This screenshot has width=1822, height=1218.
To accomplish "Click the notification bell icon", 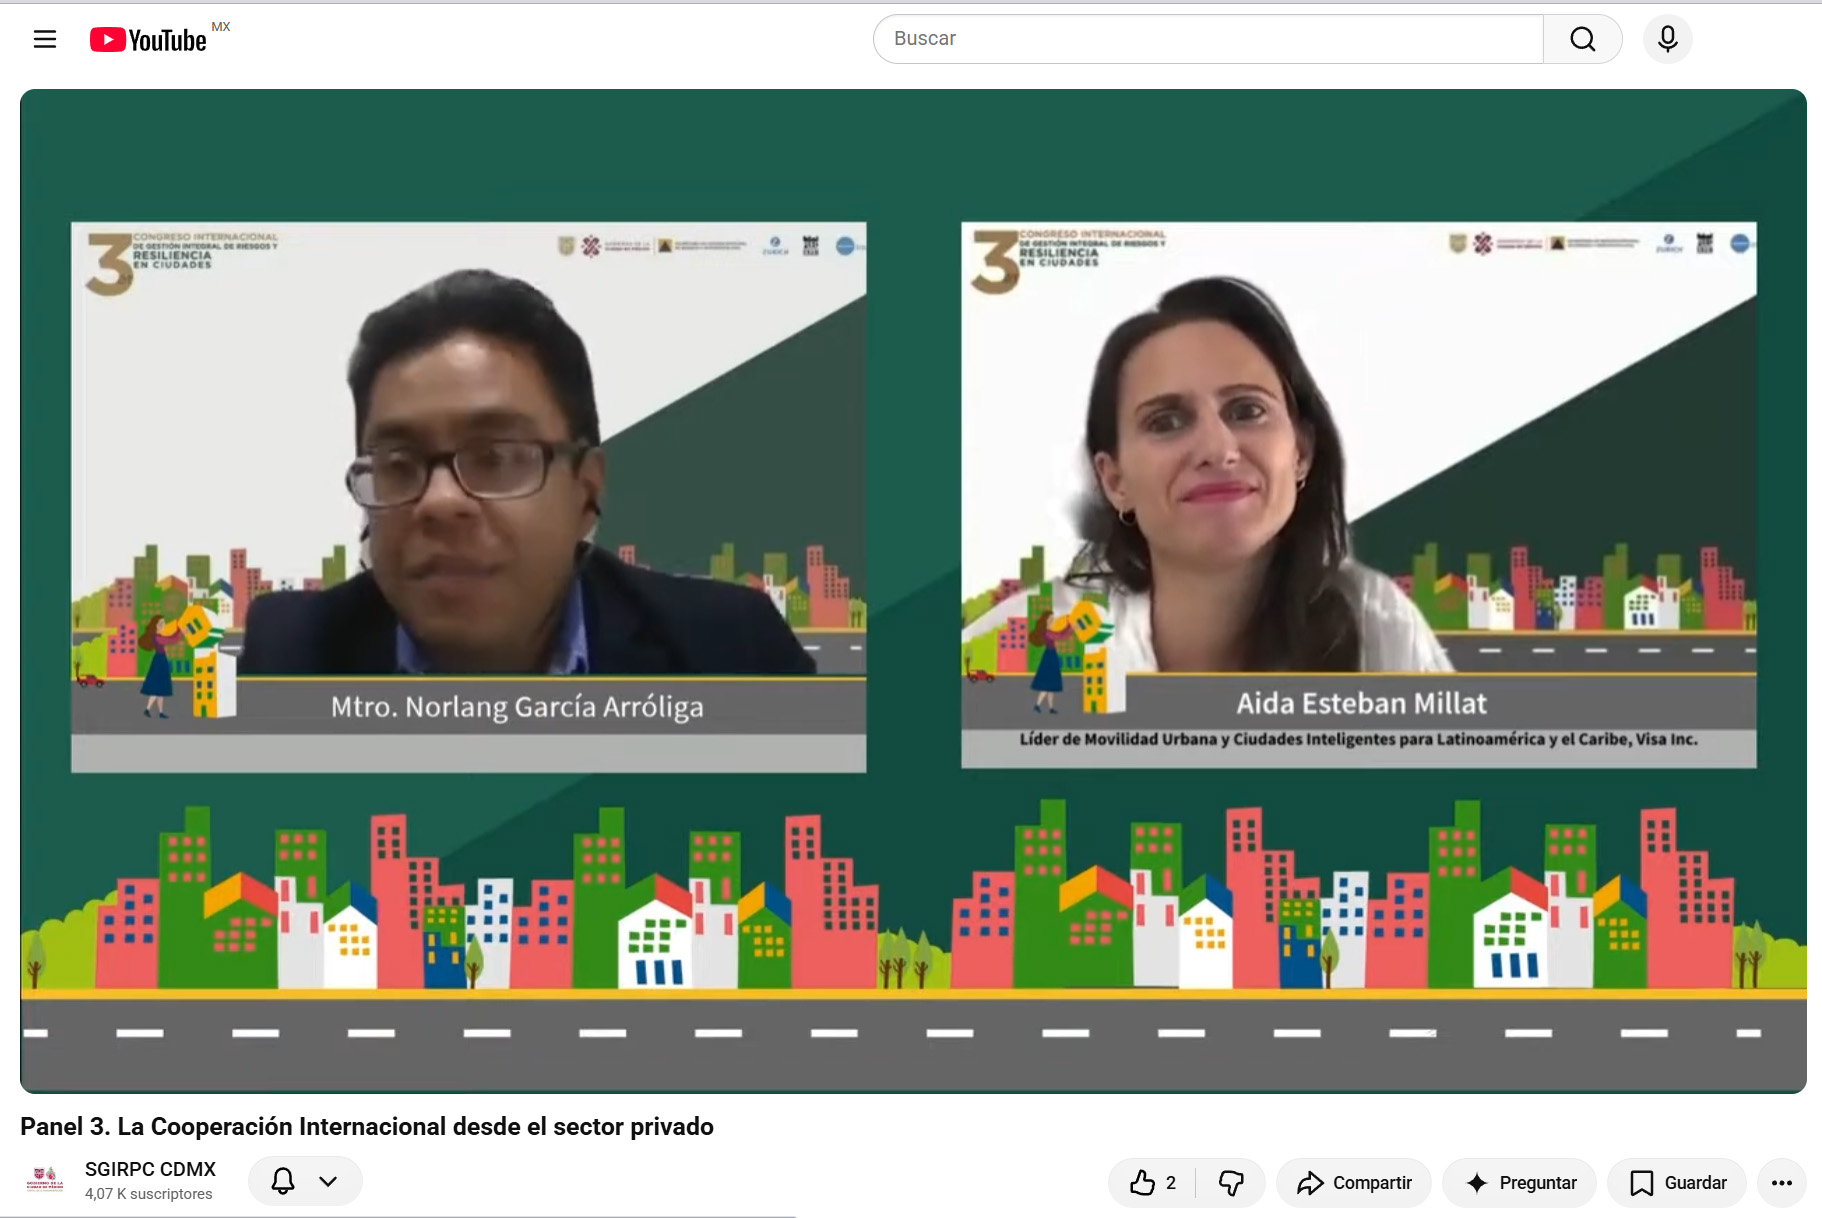I will pyautogui.click(x=283, y=1181).
